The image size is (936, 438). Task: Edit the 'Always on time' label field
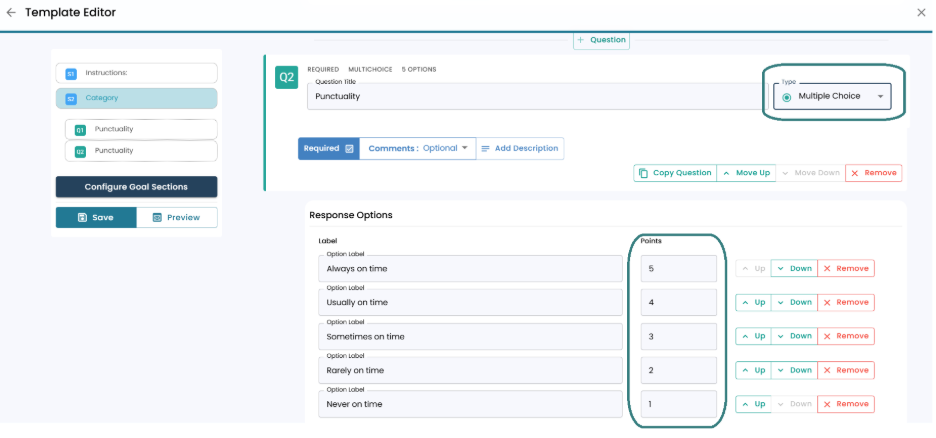(x=470, y=269)
